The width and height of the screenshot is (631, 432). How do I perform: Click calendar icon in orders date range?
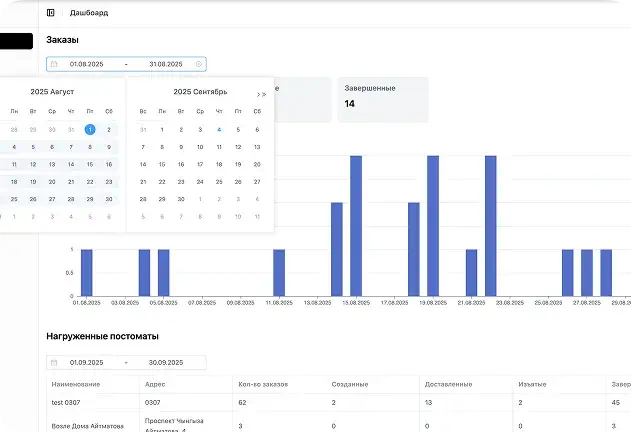point(55,64)
